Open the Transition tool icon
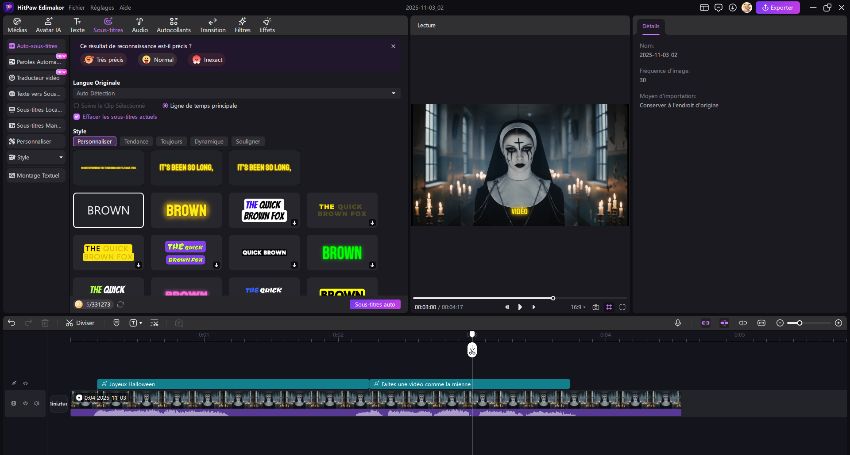Image resolution: width=850 pixels, height=455 pixels. coord(212,19)
